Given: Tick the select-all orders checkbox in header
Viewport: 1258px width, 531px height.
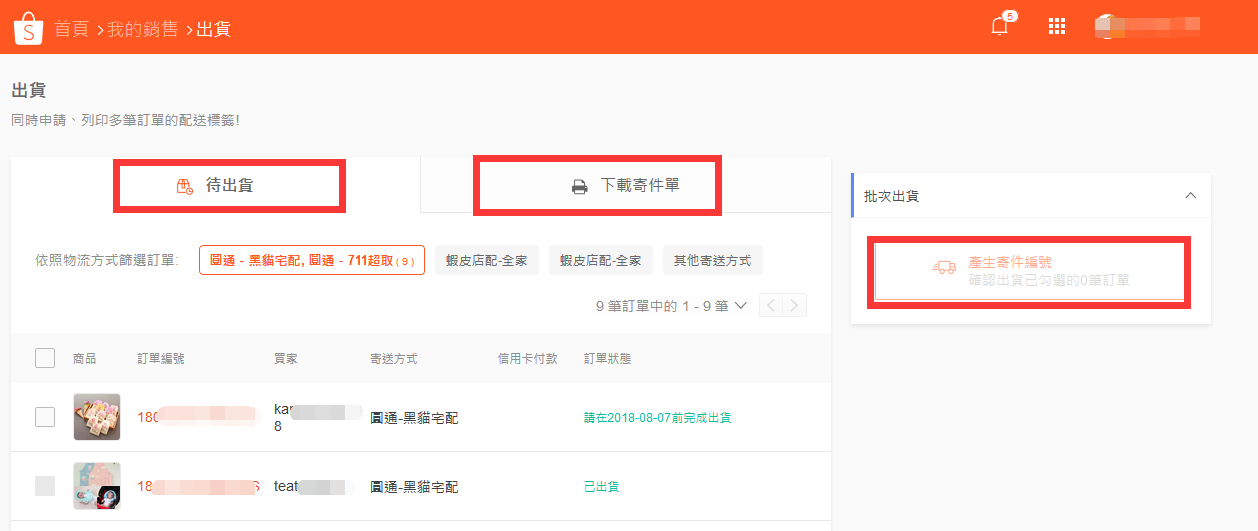Looking at the screenshot, I should point(45,358).
